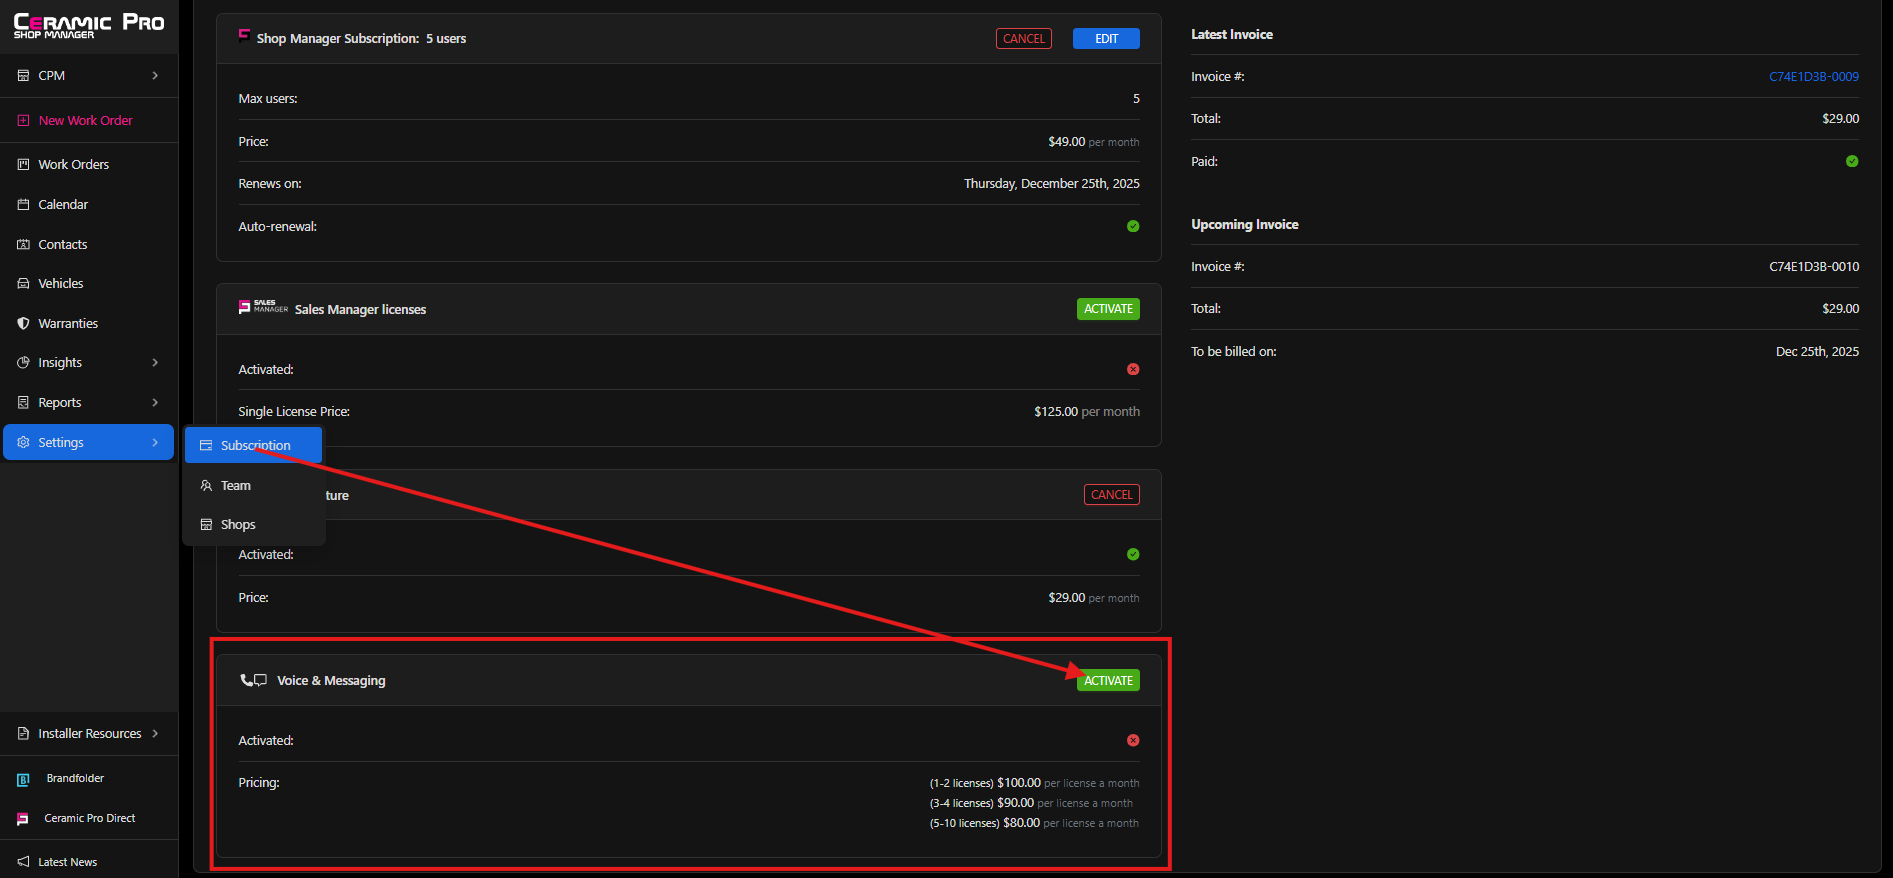Open the Subscription submenu item

253,446
